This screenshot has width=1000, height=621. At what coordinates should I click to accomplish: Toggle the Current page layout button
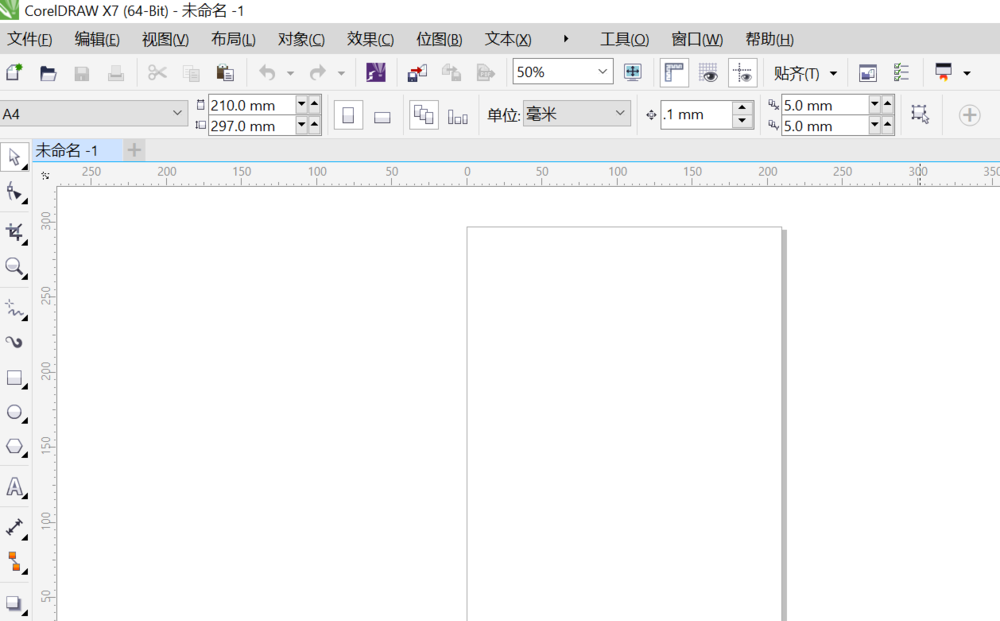click(457, 117)
